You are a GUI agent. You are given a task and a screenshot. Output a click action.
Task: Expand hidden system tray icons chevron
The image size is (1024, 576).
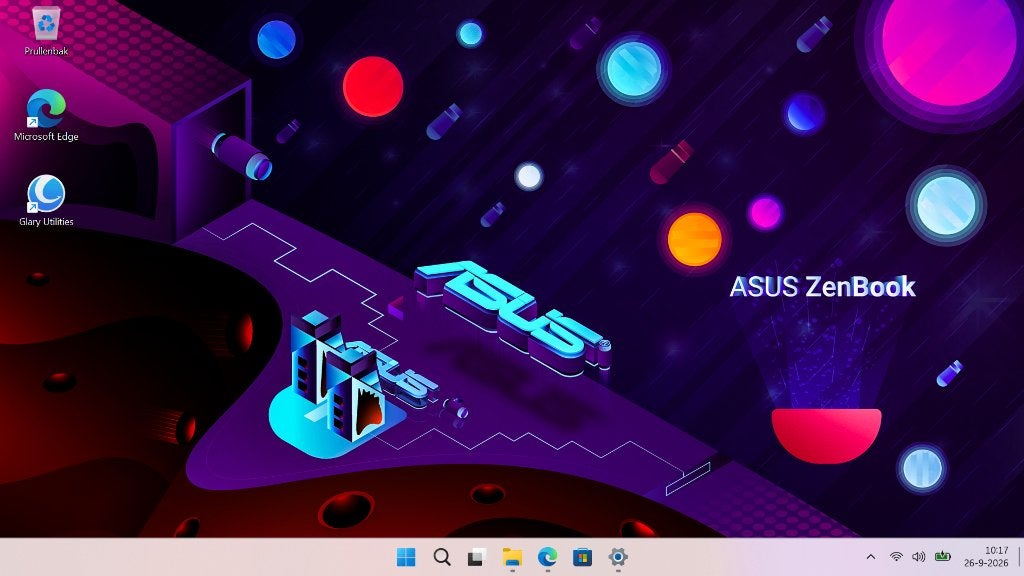click(871, 557)
